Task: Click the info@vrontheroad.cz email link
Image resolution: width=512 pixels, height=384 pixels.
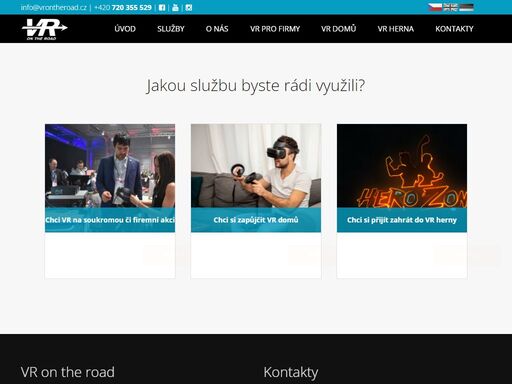Action: (54, 8)
